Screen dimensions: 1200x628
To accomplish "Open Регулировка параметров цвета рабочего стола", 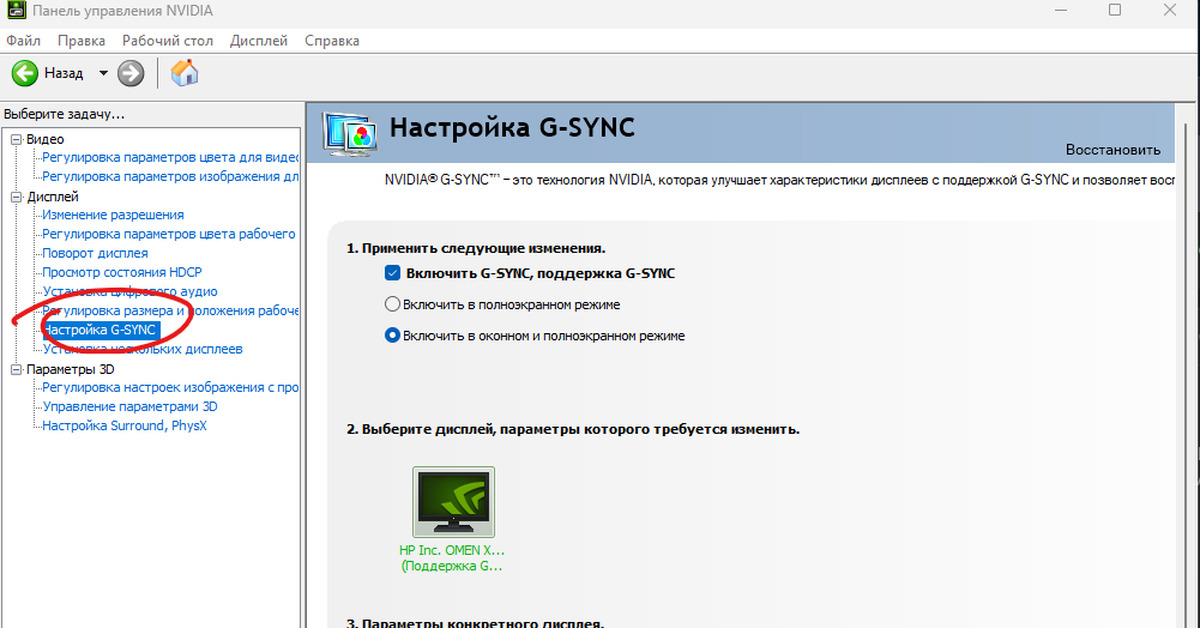I will click(170, 234).
